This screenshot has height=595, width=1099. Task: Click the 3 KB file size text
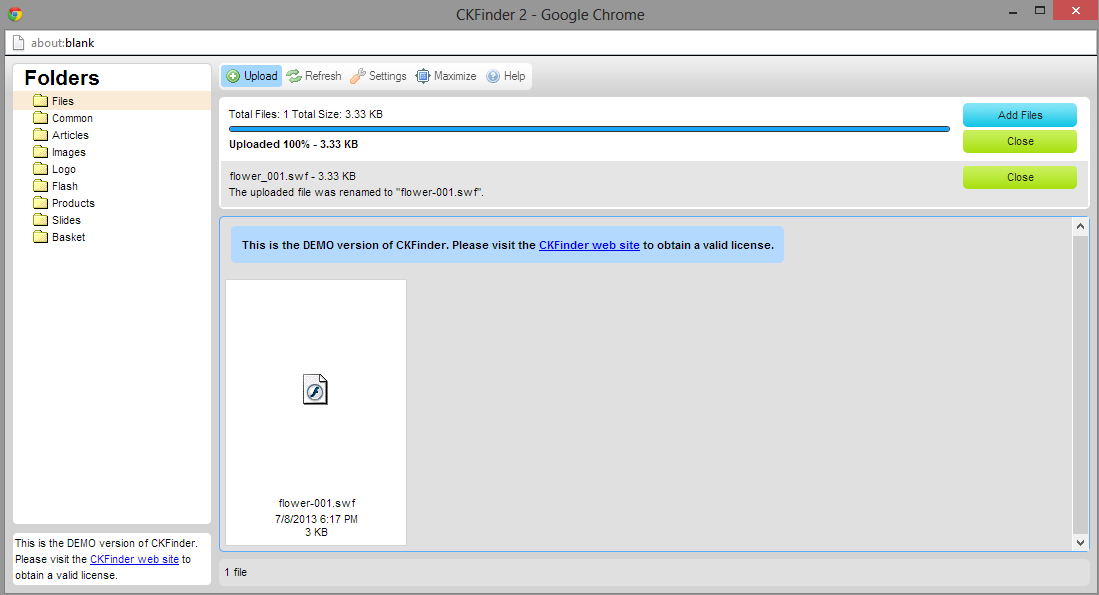tap(316, 532)
